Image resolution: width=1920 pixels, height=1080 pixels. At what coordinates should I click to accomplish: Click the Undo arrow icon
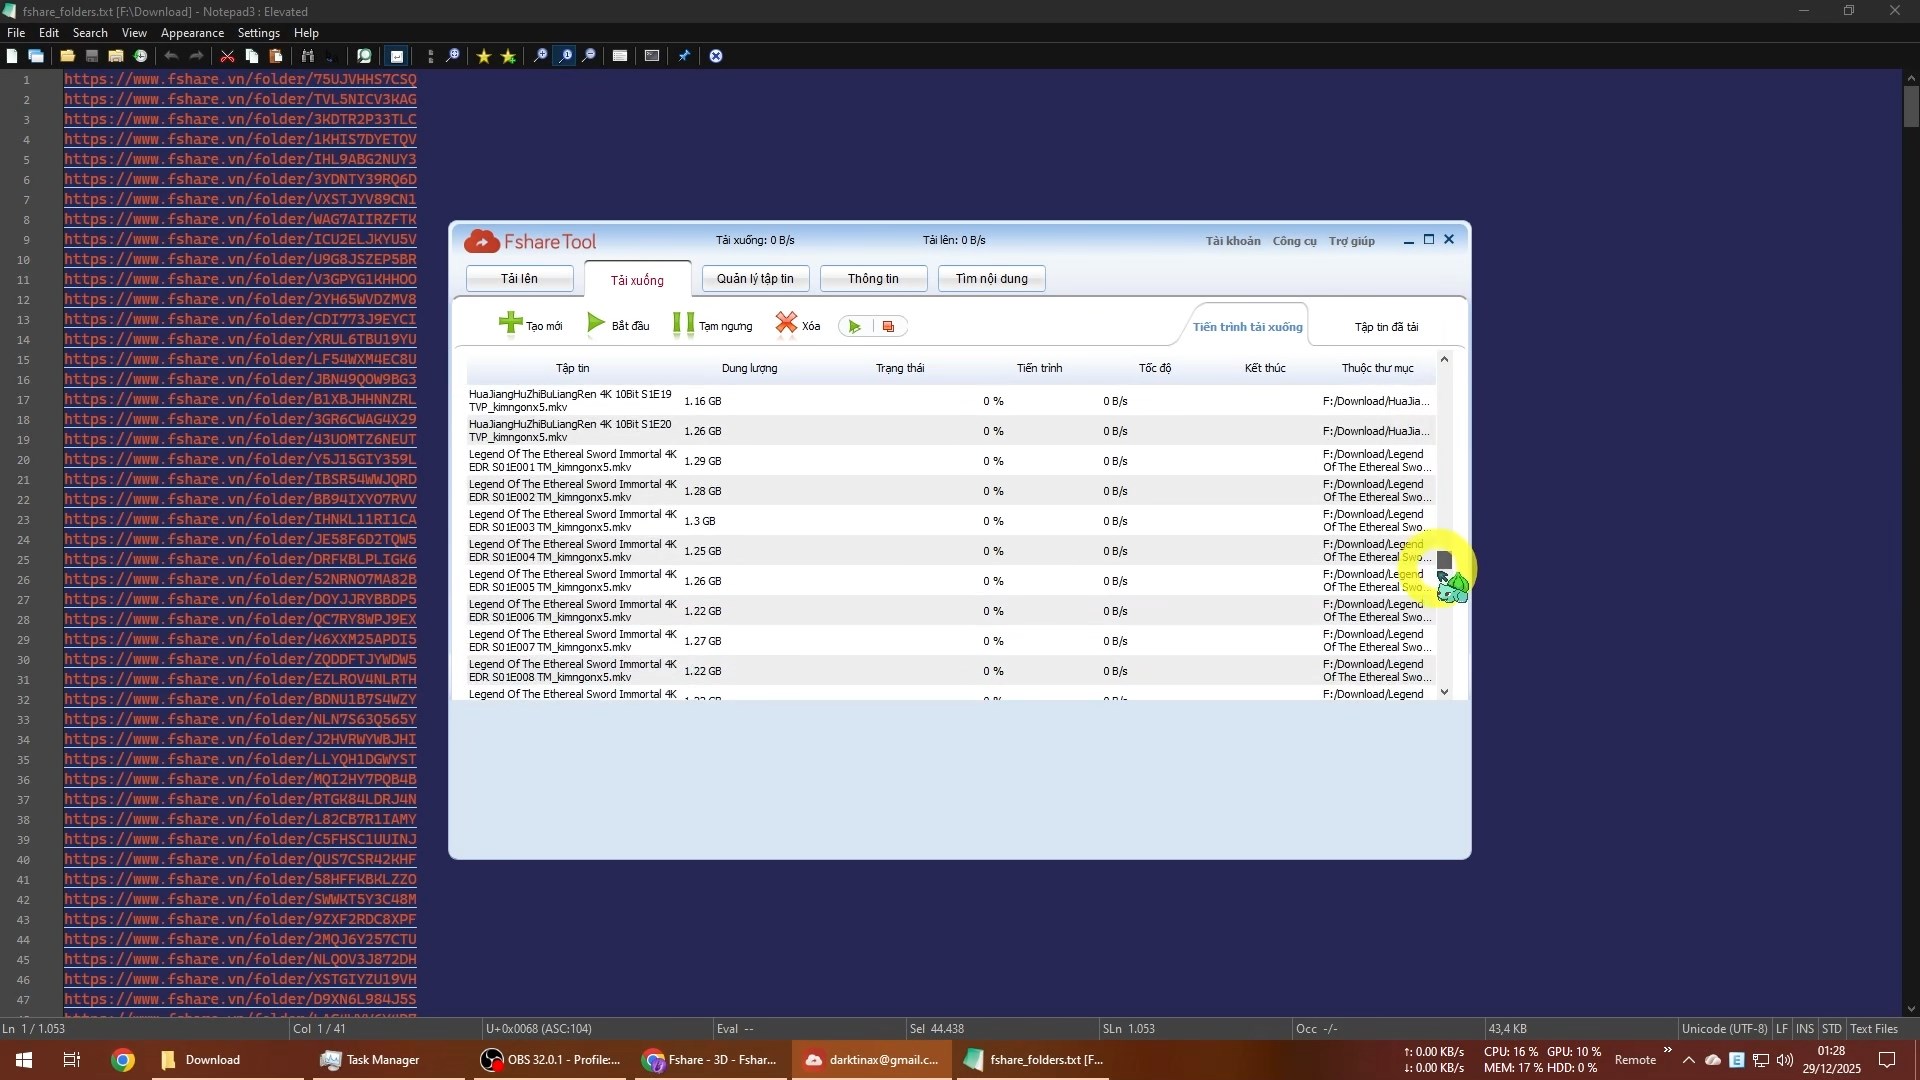171,56
